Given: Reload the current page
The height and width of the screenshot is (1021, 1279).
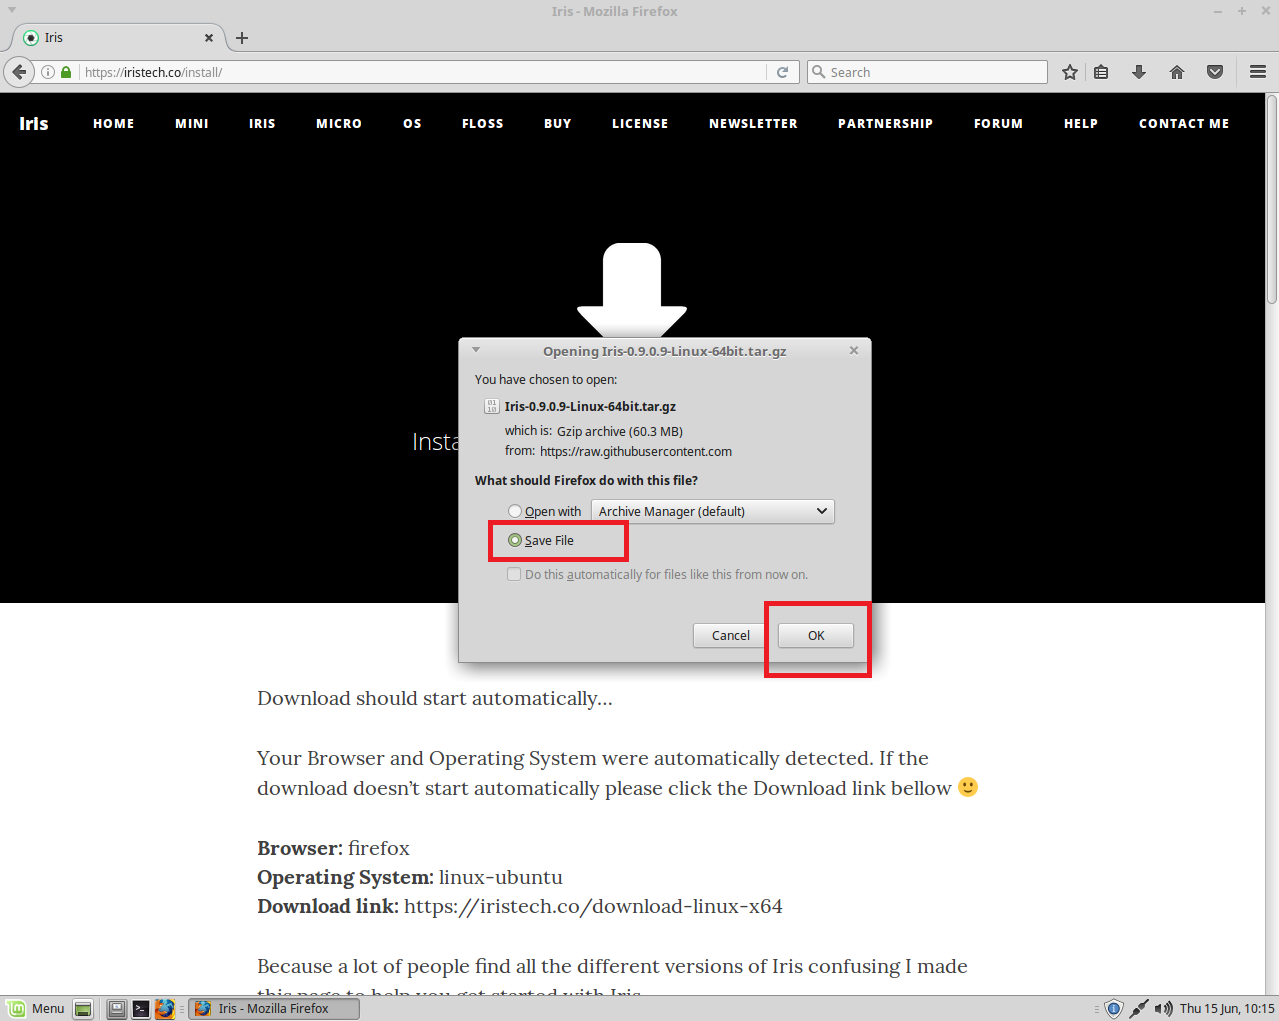Looking at the screenshot, I should tap(783, 72).
